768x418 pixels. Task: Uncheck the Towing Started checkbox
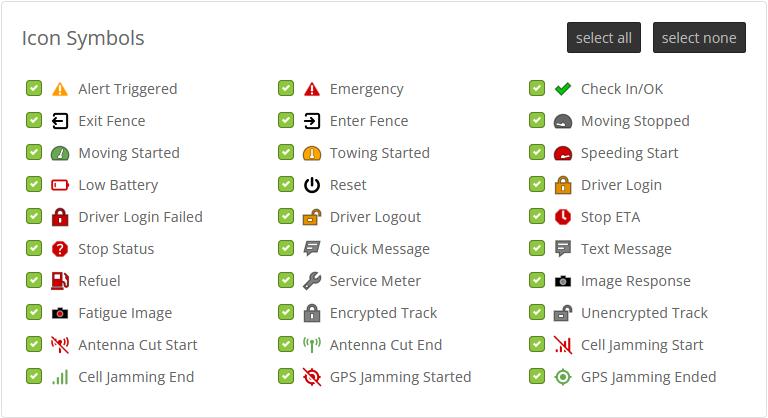pos(286,153)
